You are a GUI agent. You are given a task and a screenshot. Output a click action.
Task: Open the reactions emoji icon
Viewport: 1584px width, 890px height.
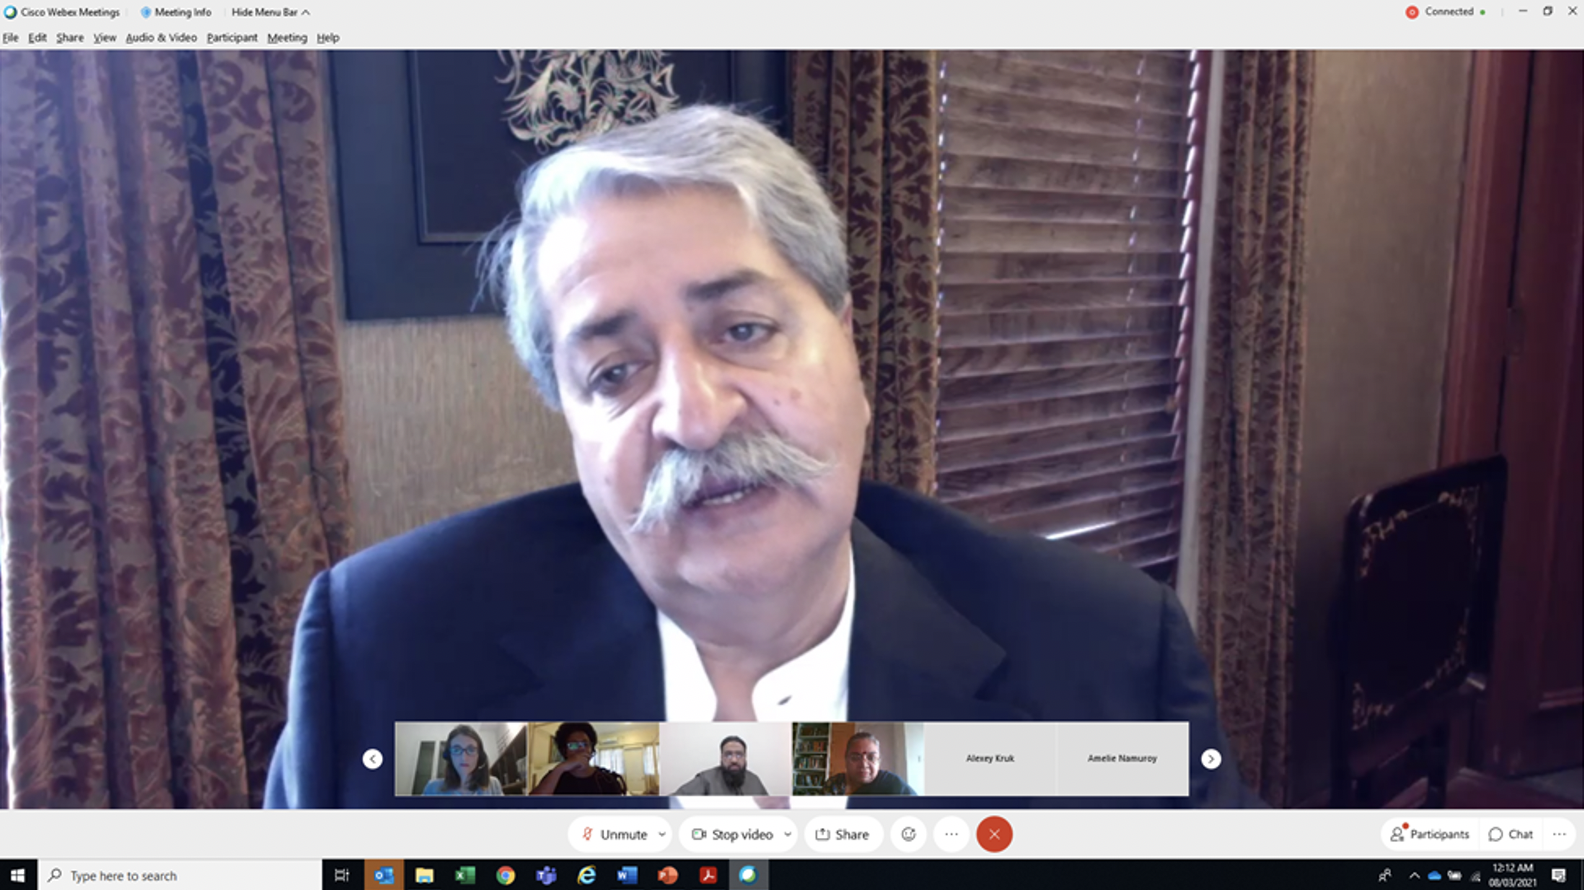point(908,834)
